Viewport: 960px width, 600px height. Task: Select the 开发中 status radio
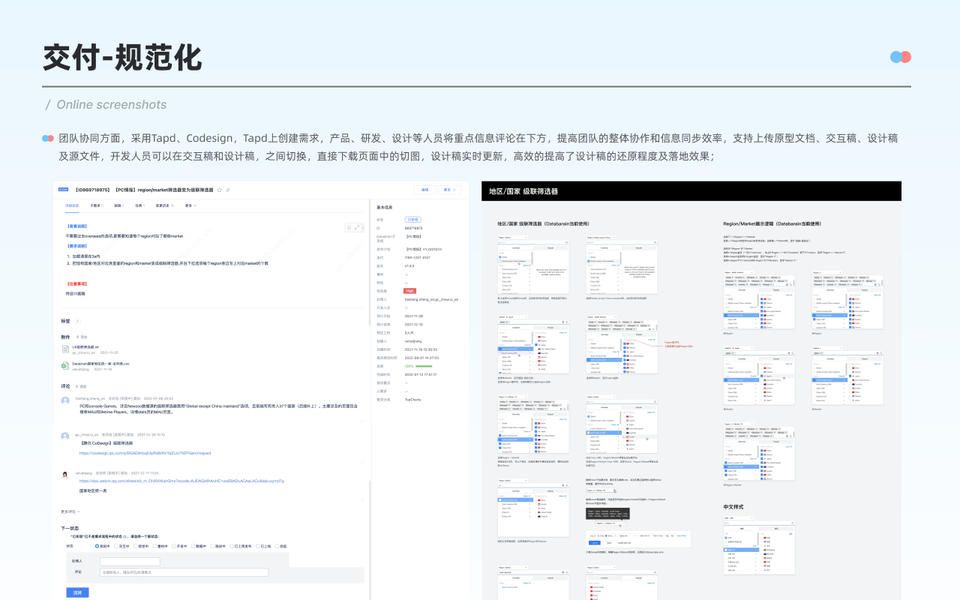tap(174, 546)
